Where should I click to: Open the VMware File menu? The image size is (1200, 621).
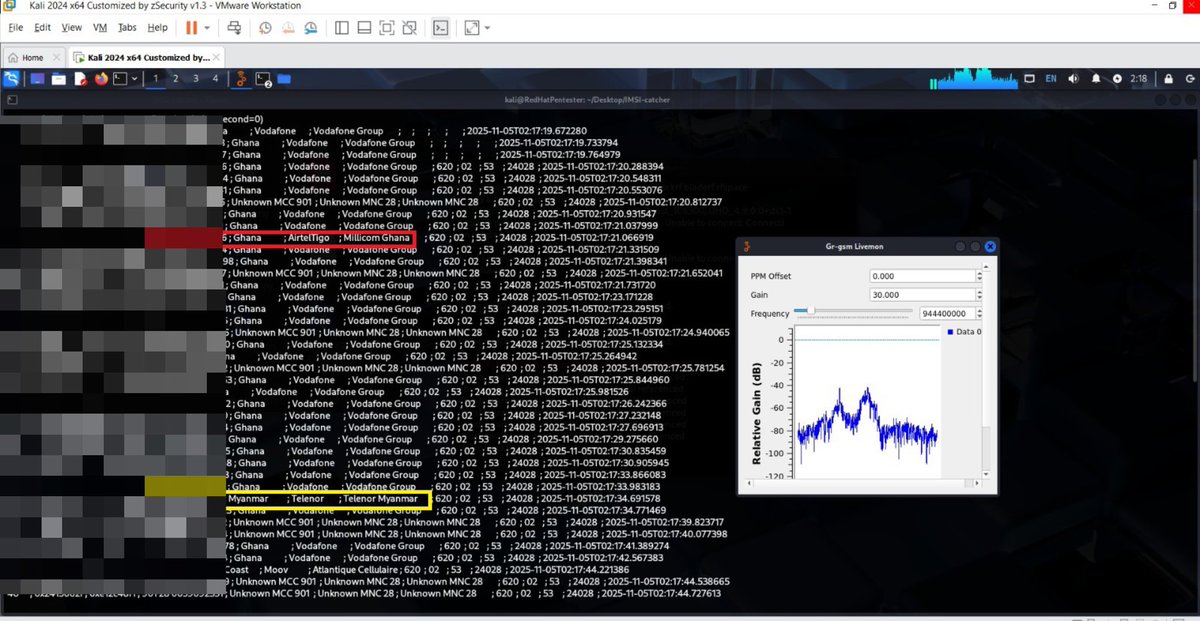[x=16, y=27]
